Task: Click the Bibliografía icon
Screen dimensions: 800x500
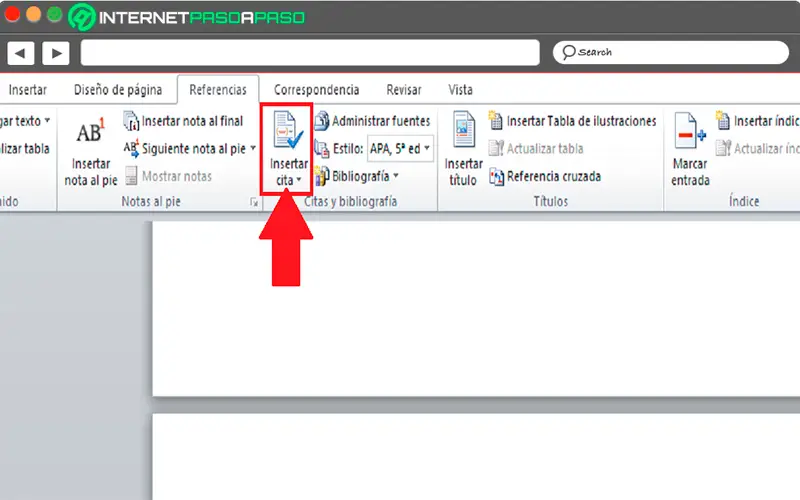Action: [x=321, y=176]
